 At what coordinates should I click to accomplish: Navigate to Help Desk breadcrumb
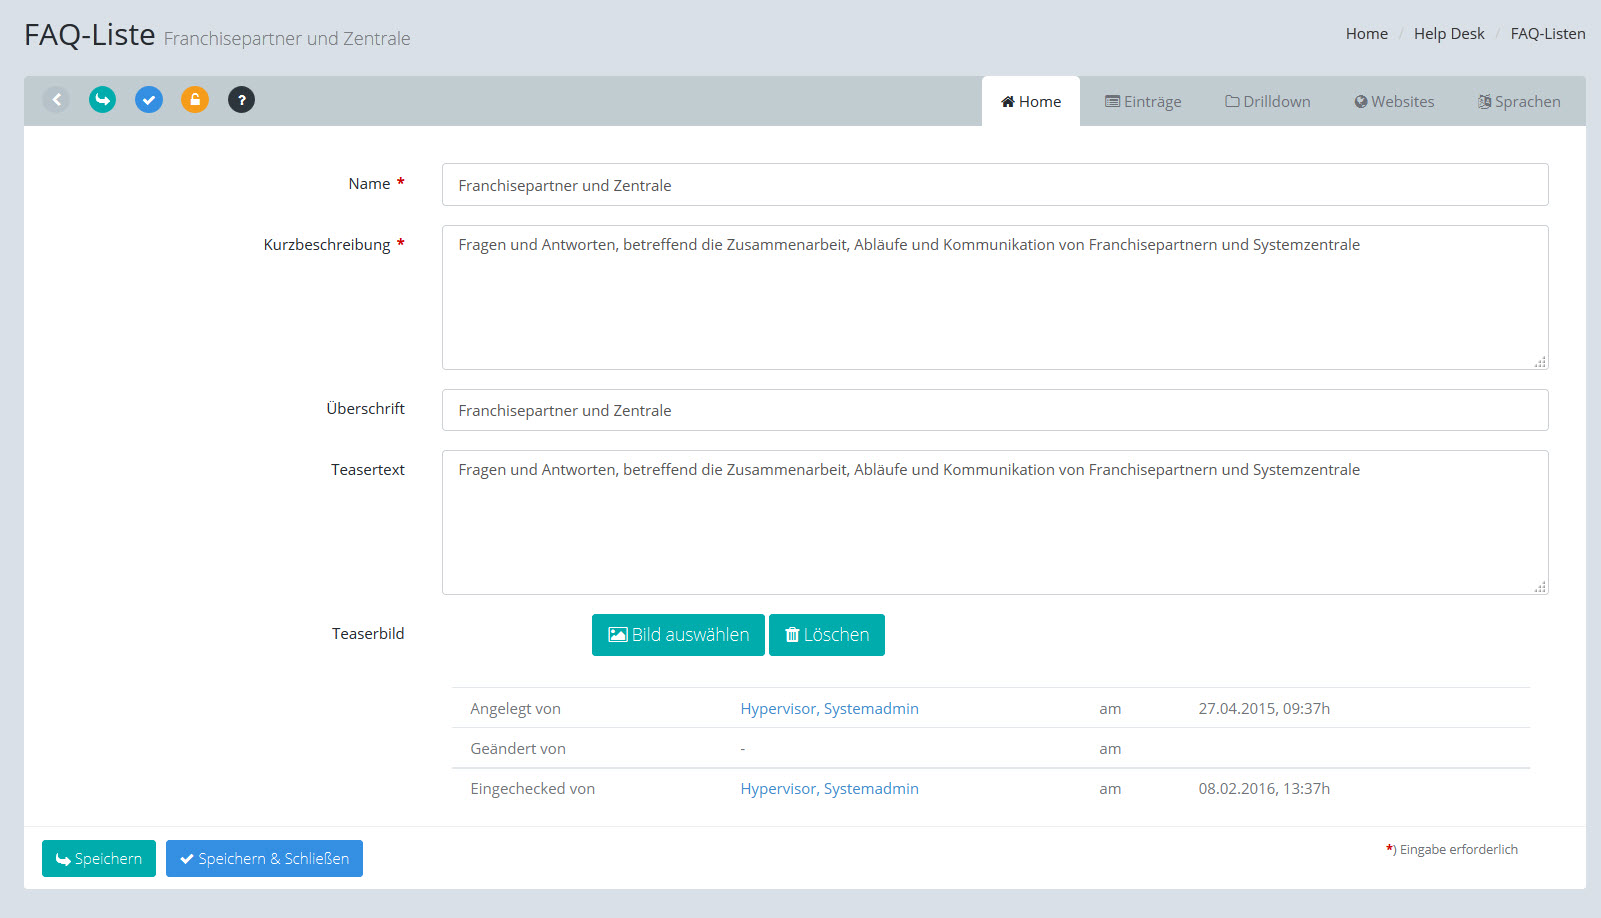(x=1448, y=34)
